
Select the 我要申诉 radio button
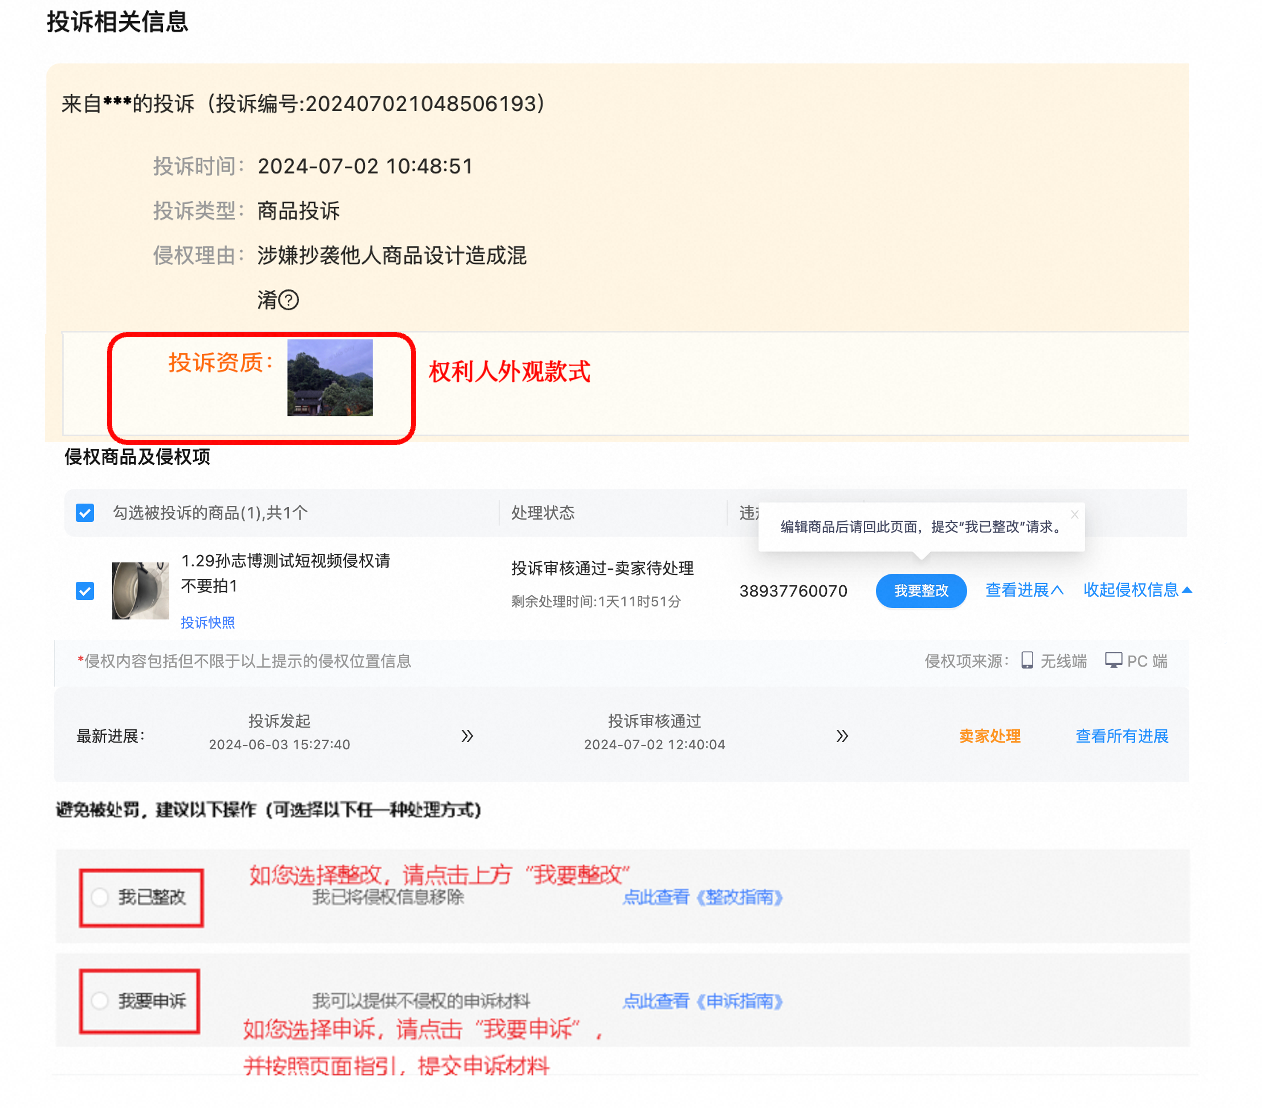(100, 1000)
